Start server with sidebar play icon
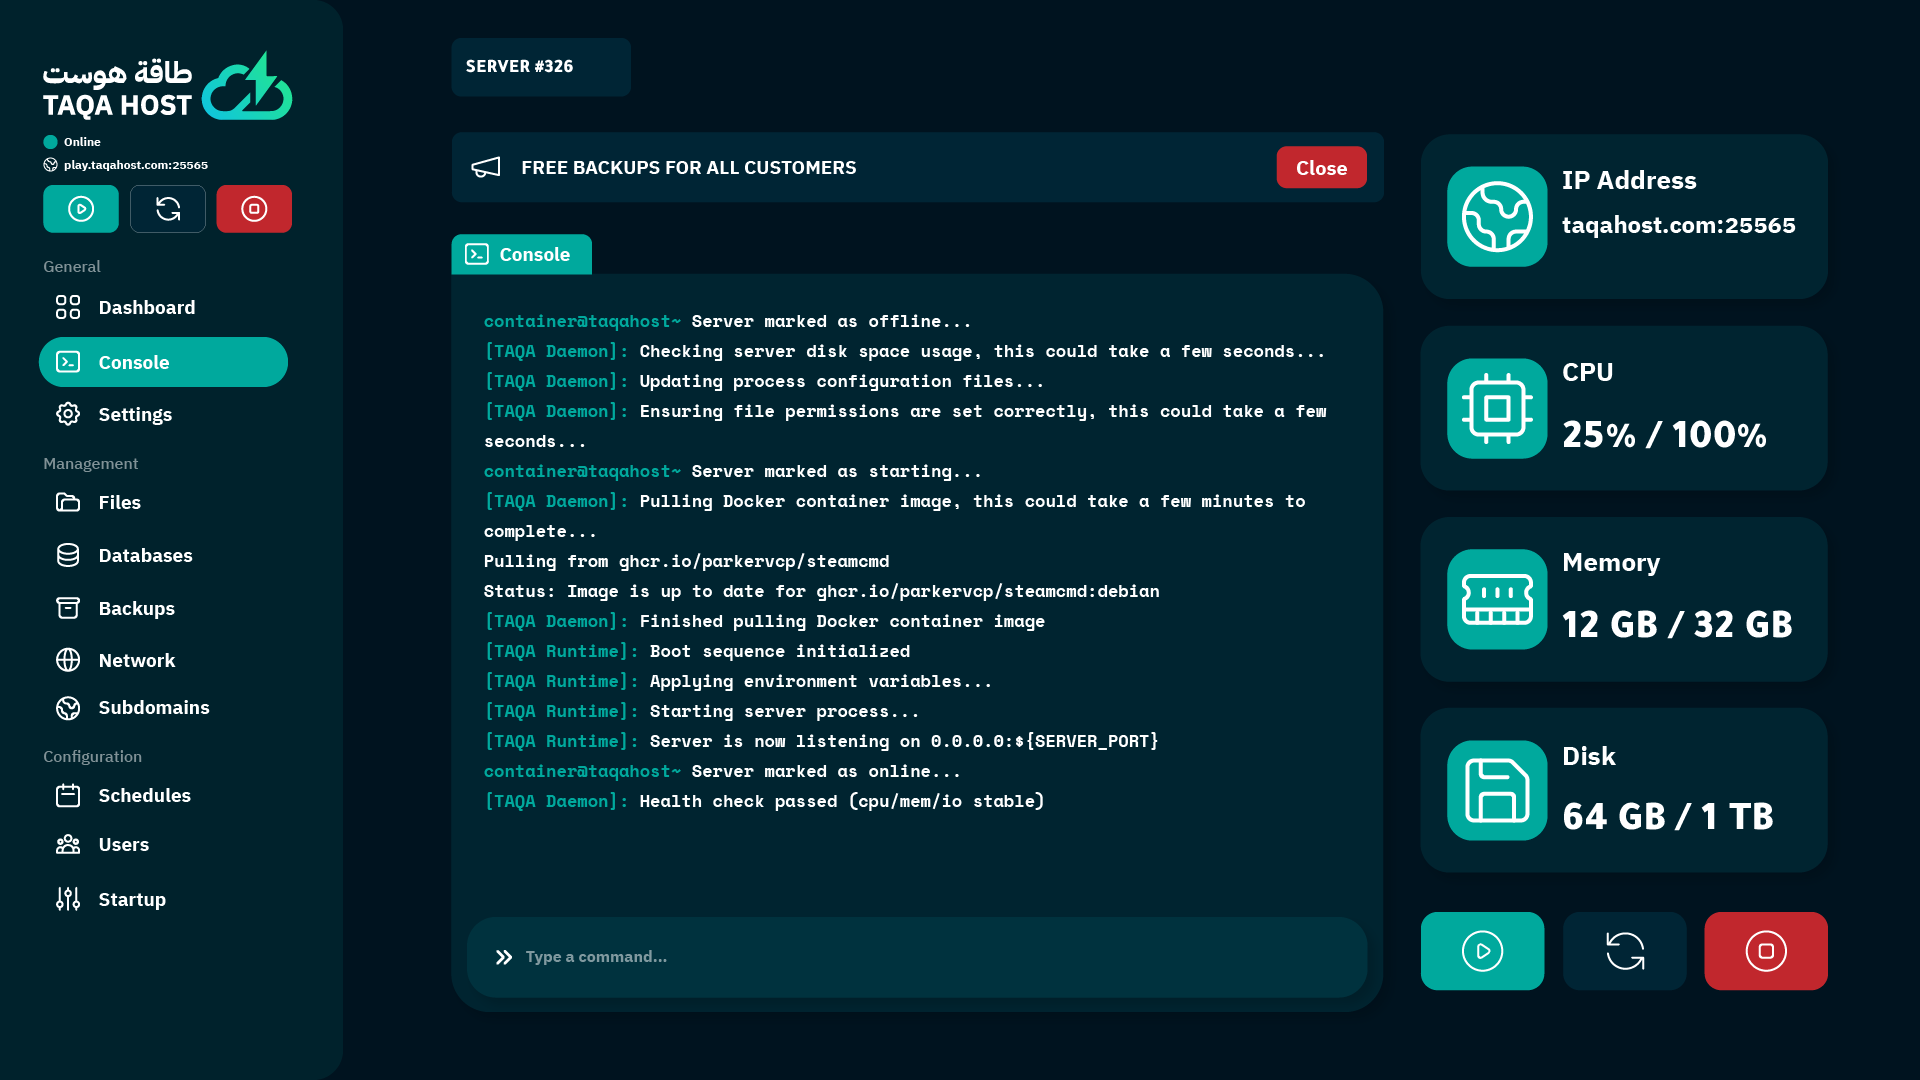 pyautogui.click(x=81, y=209)
